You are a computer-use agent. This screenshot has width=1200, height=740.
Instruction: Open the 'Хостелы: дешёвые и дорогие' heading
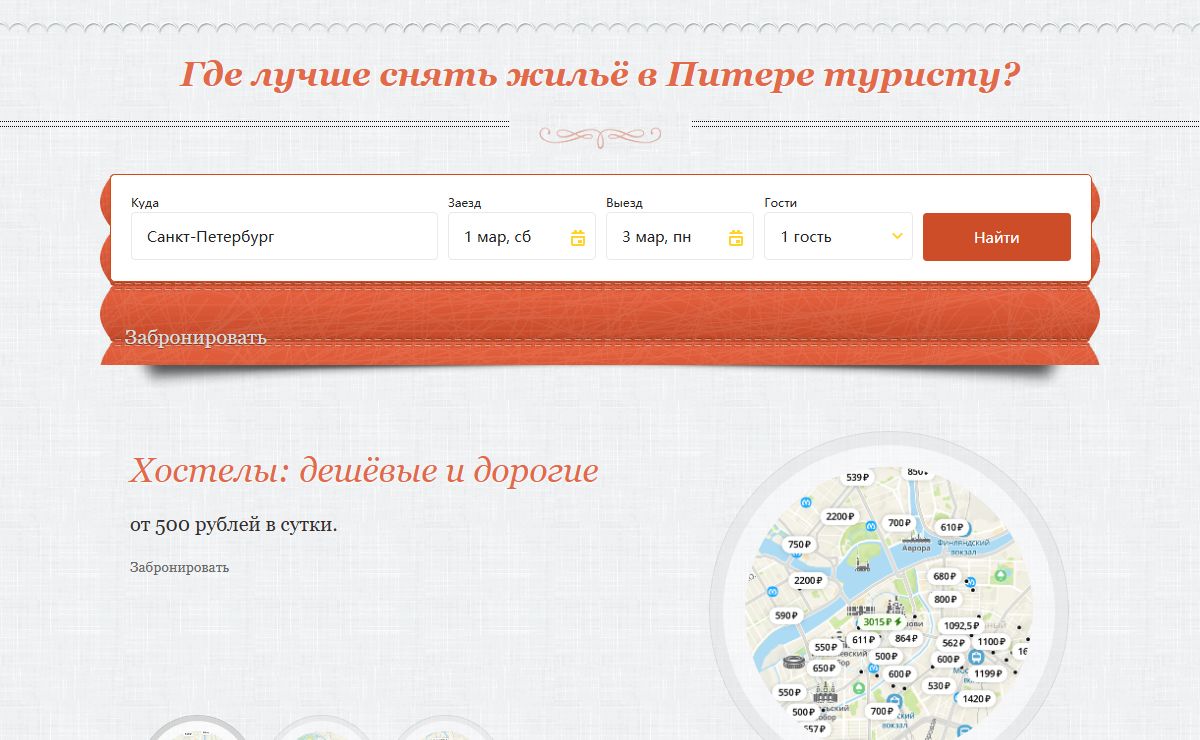pyautogui.click(x=364, y=470)
